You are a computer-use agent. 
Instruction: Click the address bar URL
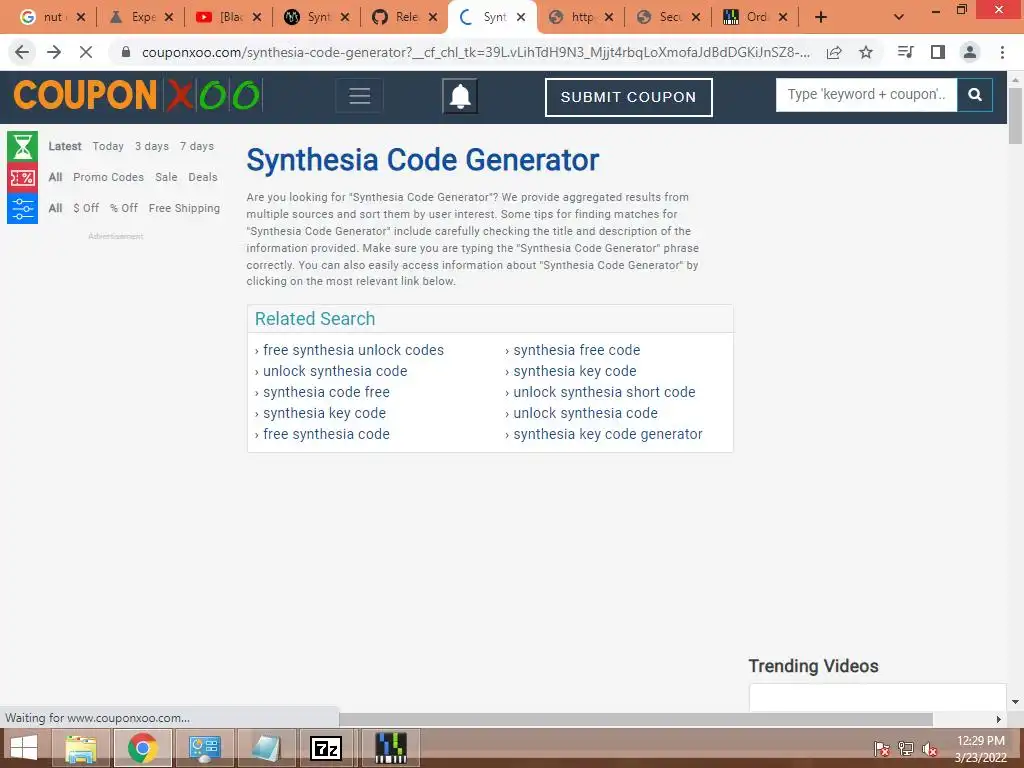475,52
